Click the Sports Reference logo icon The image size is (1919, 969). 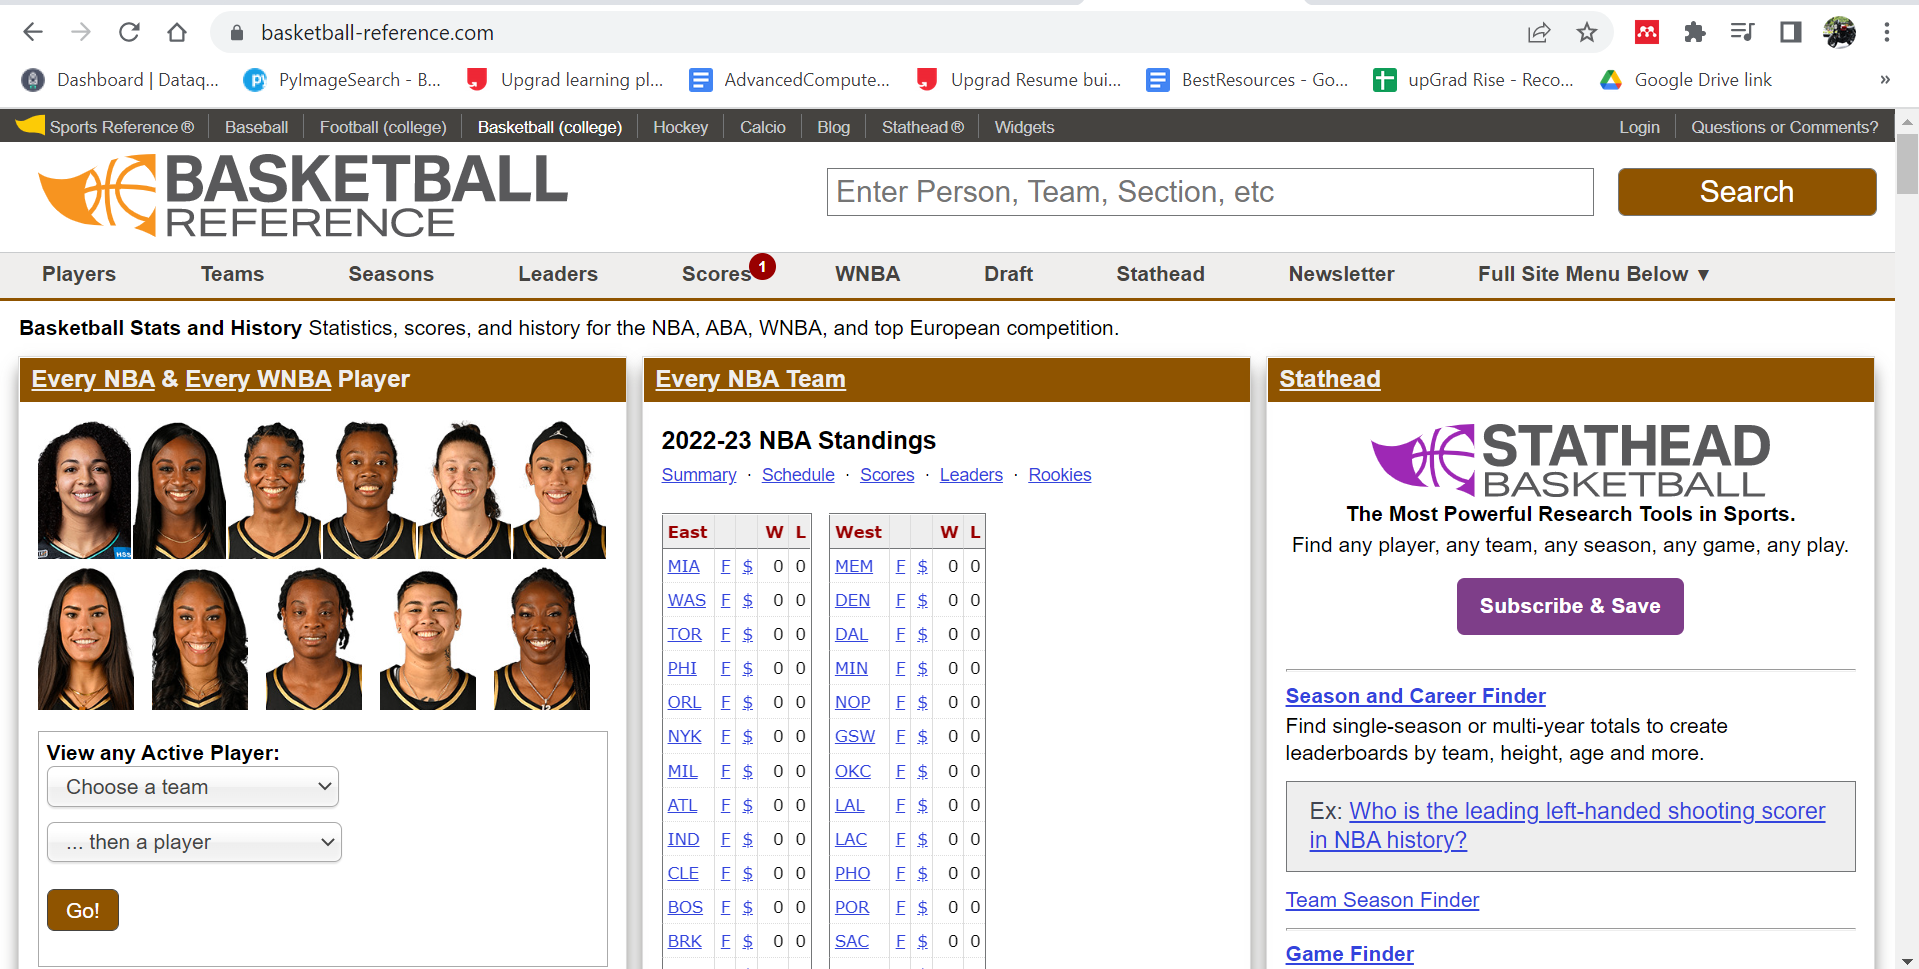29,125
